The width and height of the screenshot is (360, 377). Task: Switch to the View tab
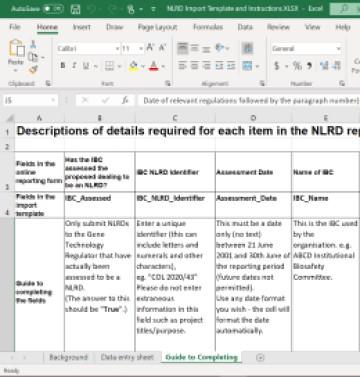coord(312,27)
